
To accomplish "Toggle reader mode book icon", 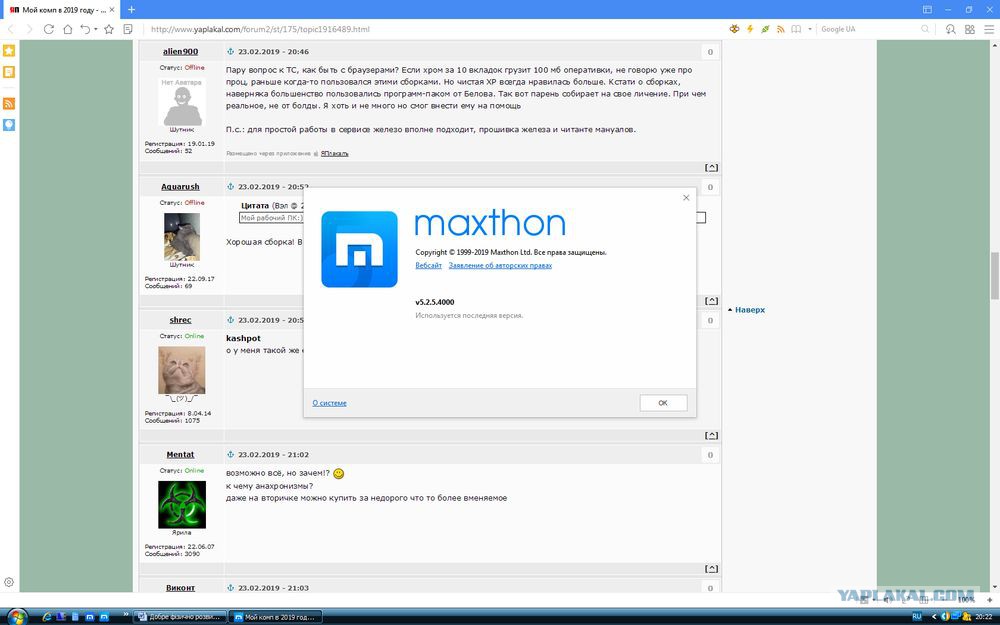I will click(x=796, y=29).
